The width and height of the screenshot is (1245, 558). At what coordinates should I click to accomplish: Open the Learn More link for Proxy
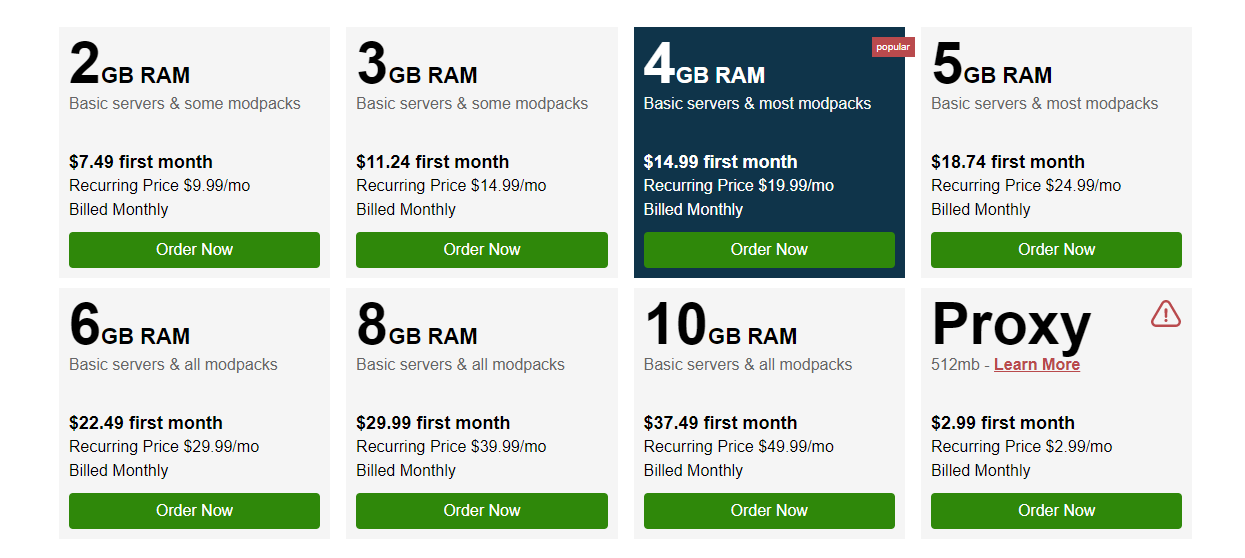(x=1037, y=365)
